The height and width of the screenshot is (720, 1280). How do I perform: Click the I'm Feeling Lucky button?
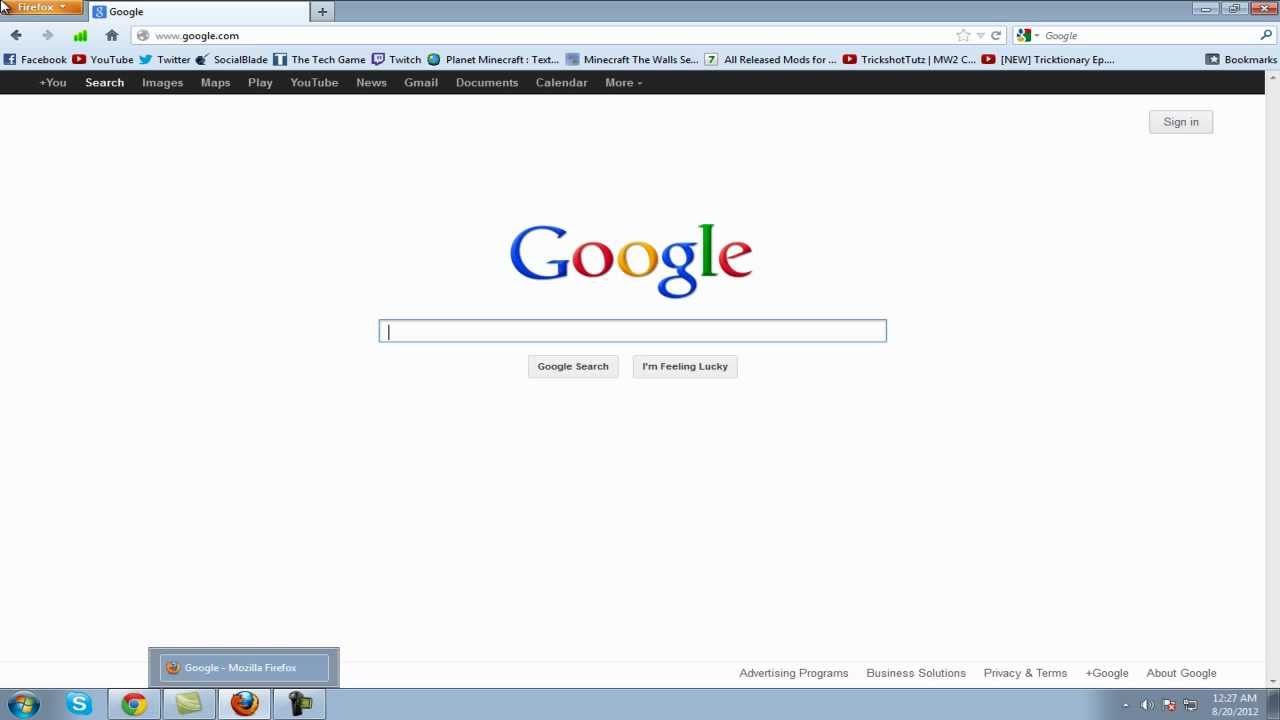pyautogui.click(x=685, y=366)
